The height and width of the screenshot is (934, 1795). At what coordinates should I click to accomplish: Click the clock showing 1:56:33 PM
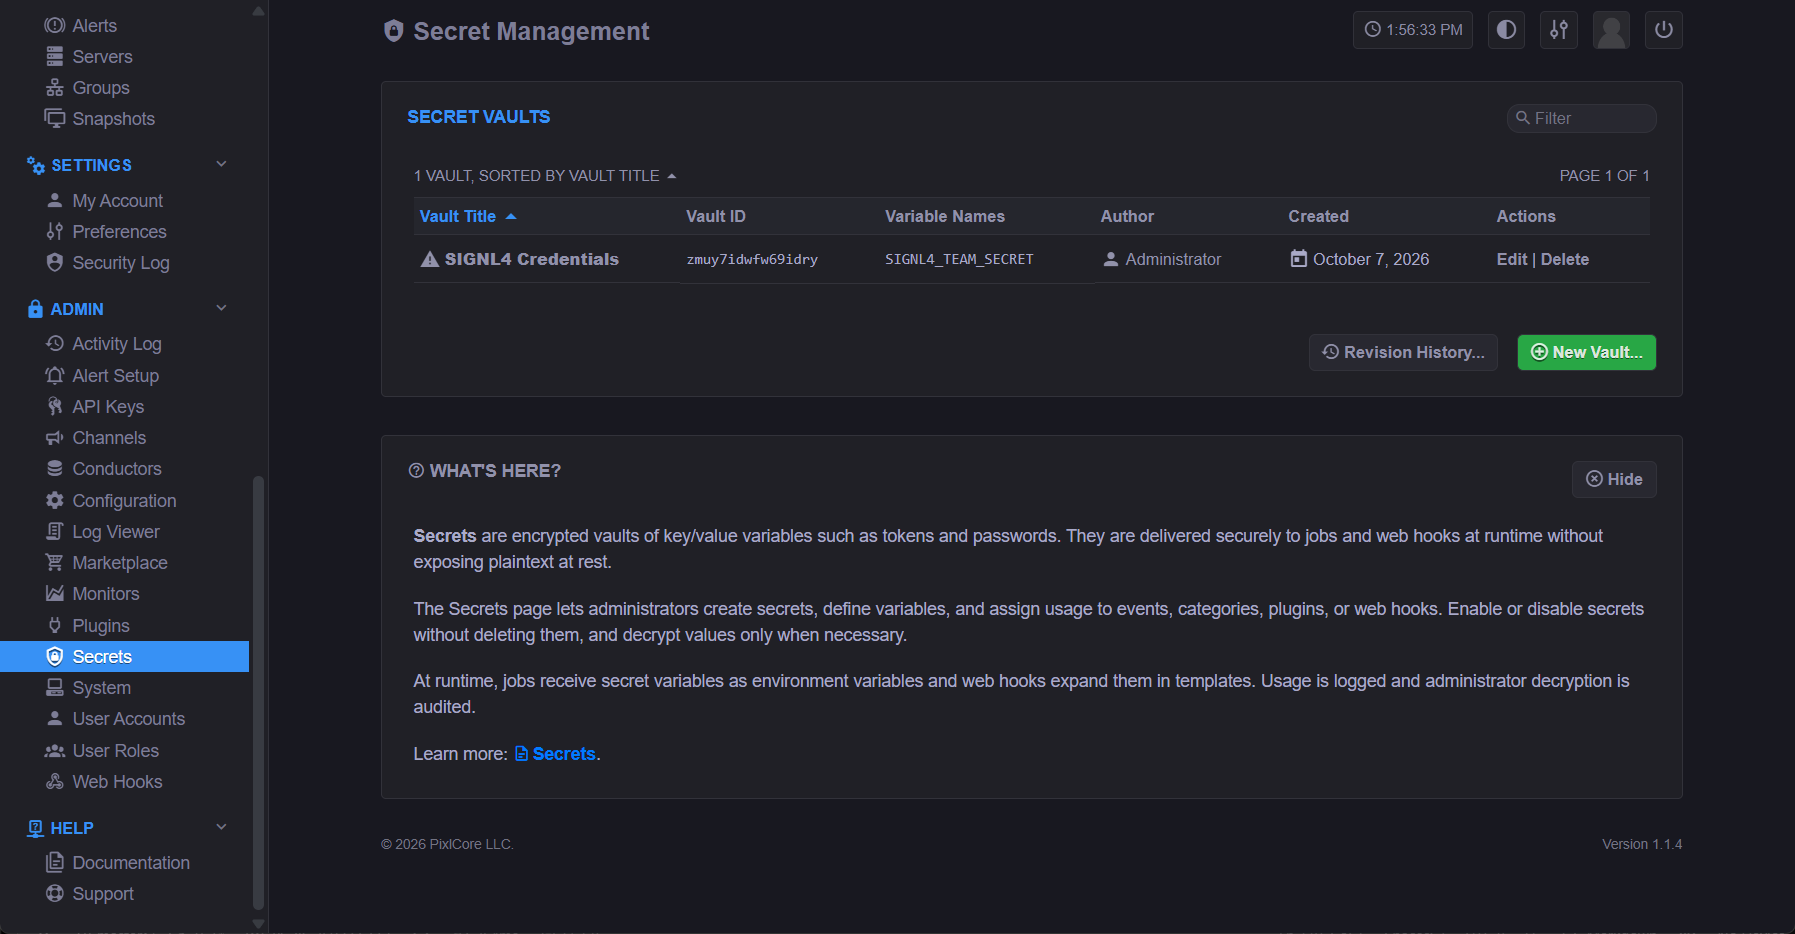1413,30
